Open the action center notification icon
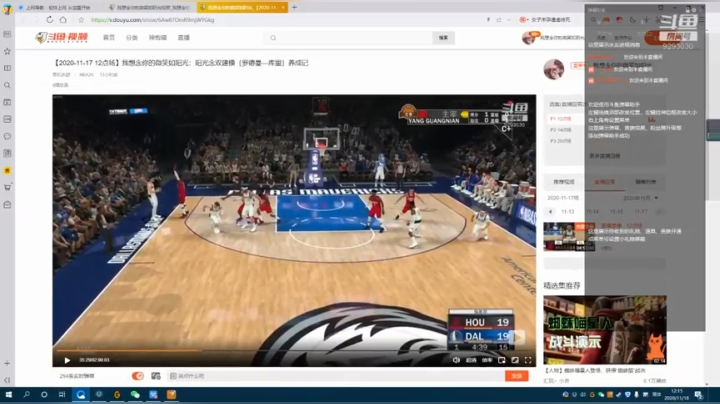Screen dimensions: 720x404 coord(699,395)
